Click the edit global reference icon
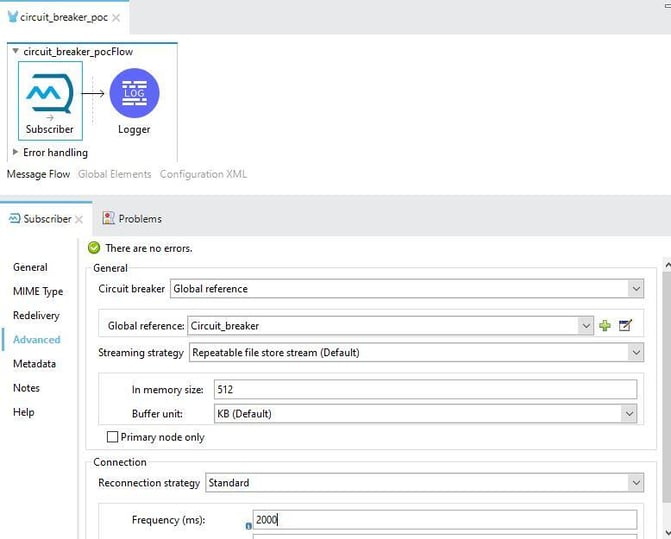This screenshot has height=539, width=671. click(625, 326)
